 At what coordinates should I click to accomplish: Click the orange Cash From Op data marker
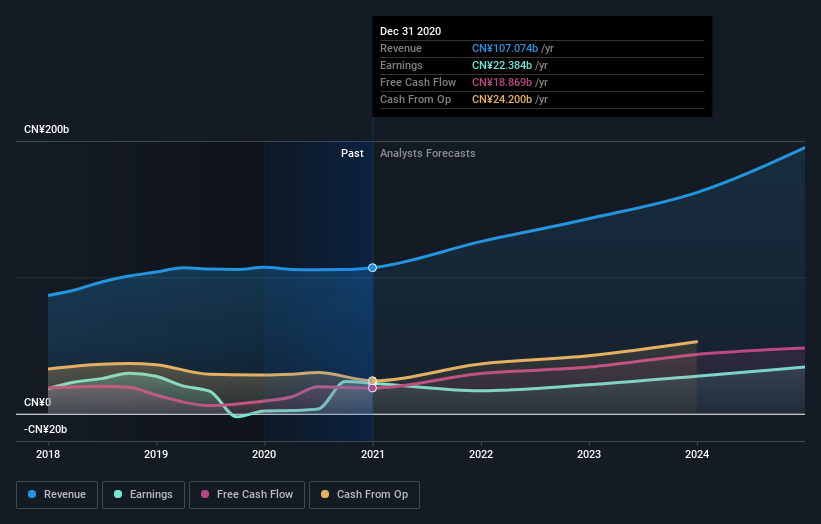(372, 381)
